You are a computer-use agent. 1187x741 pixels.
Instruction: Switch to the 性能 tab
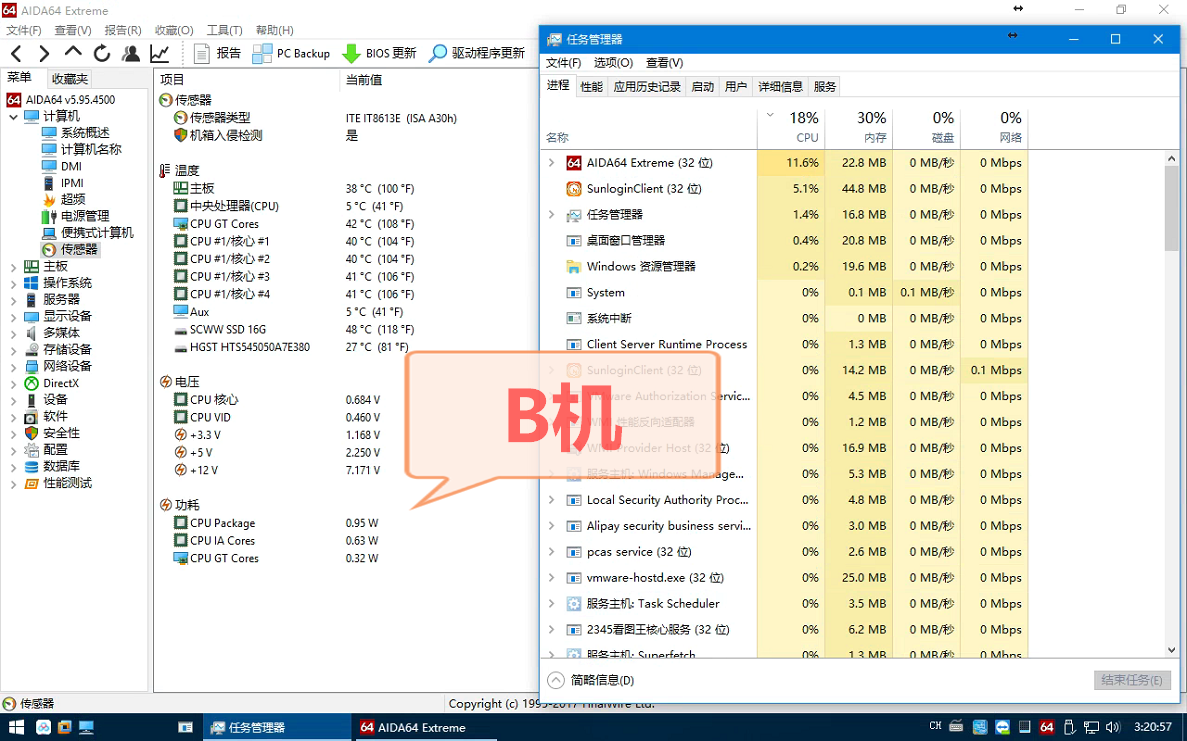click(x=591, y=86)
